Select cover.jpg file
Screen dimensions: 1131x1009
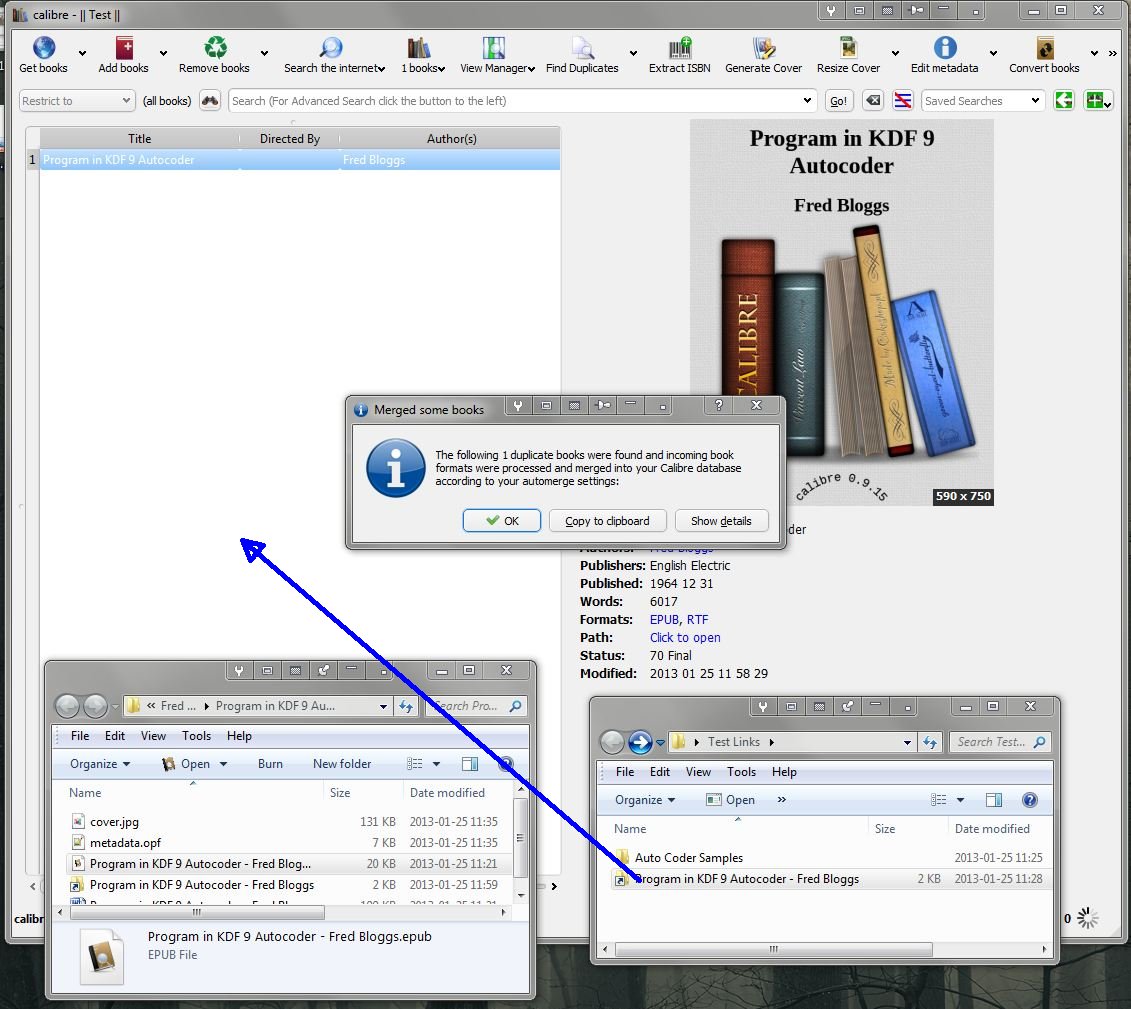[x=114, y=821]
